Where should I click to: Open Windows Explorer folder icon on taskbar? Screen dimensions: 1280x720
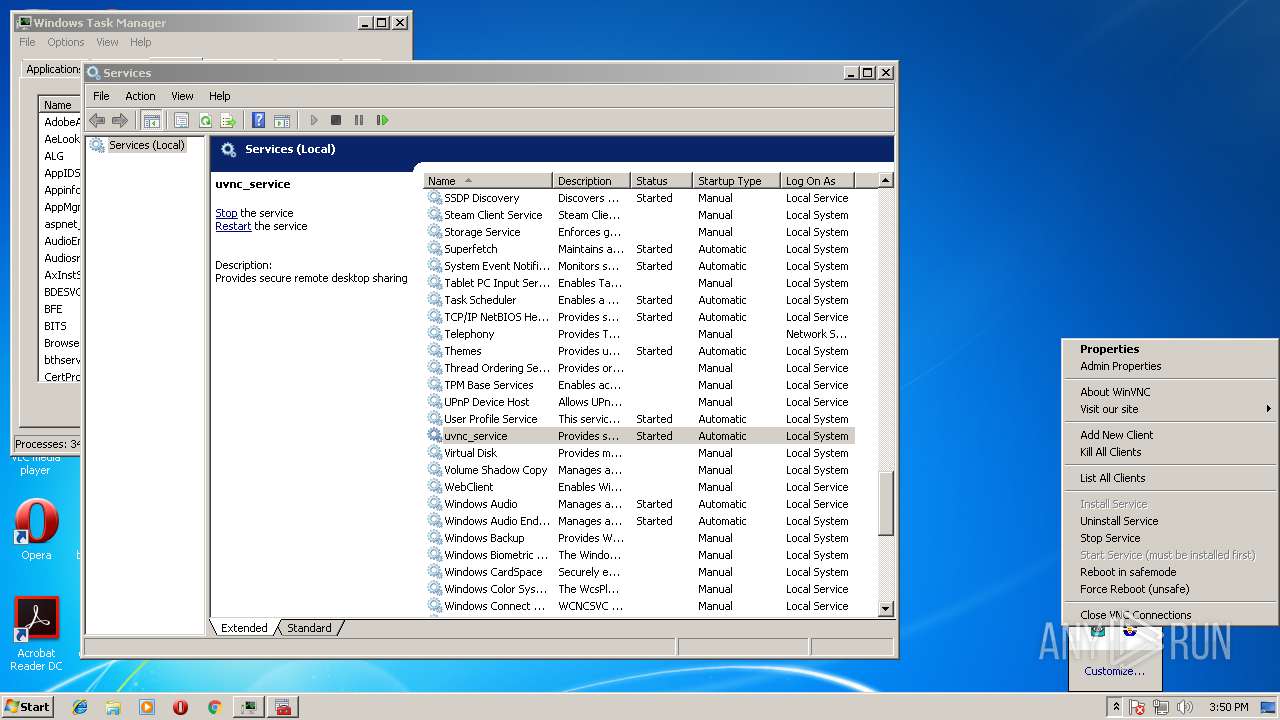[113, 707]
